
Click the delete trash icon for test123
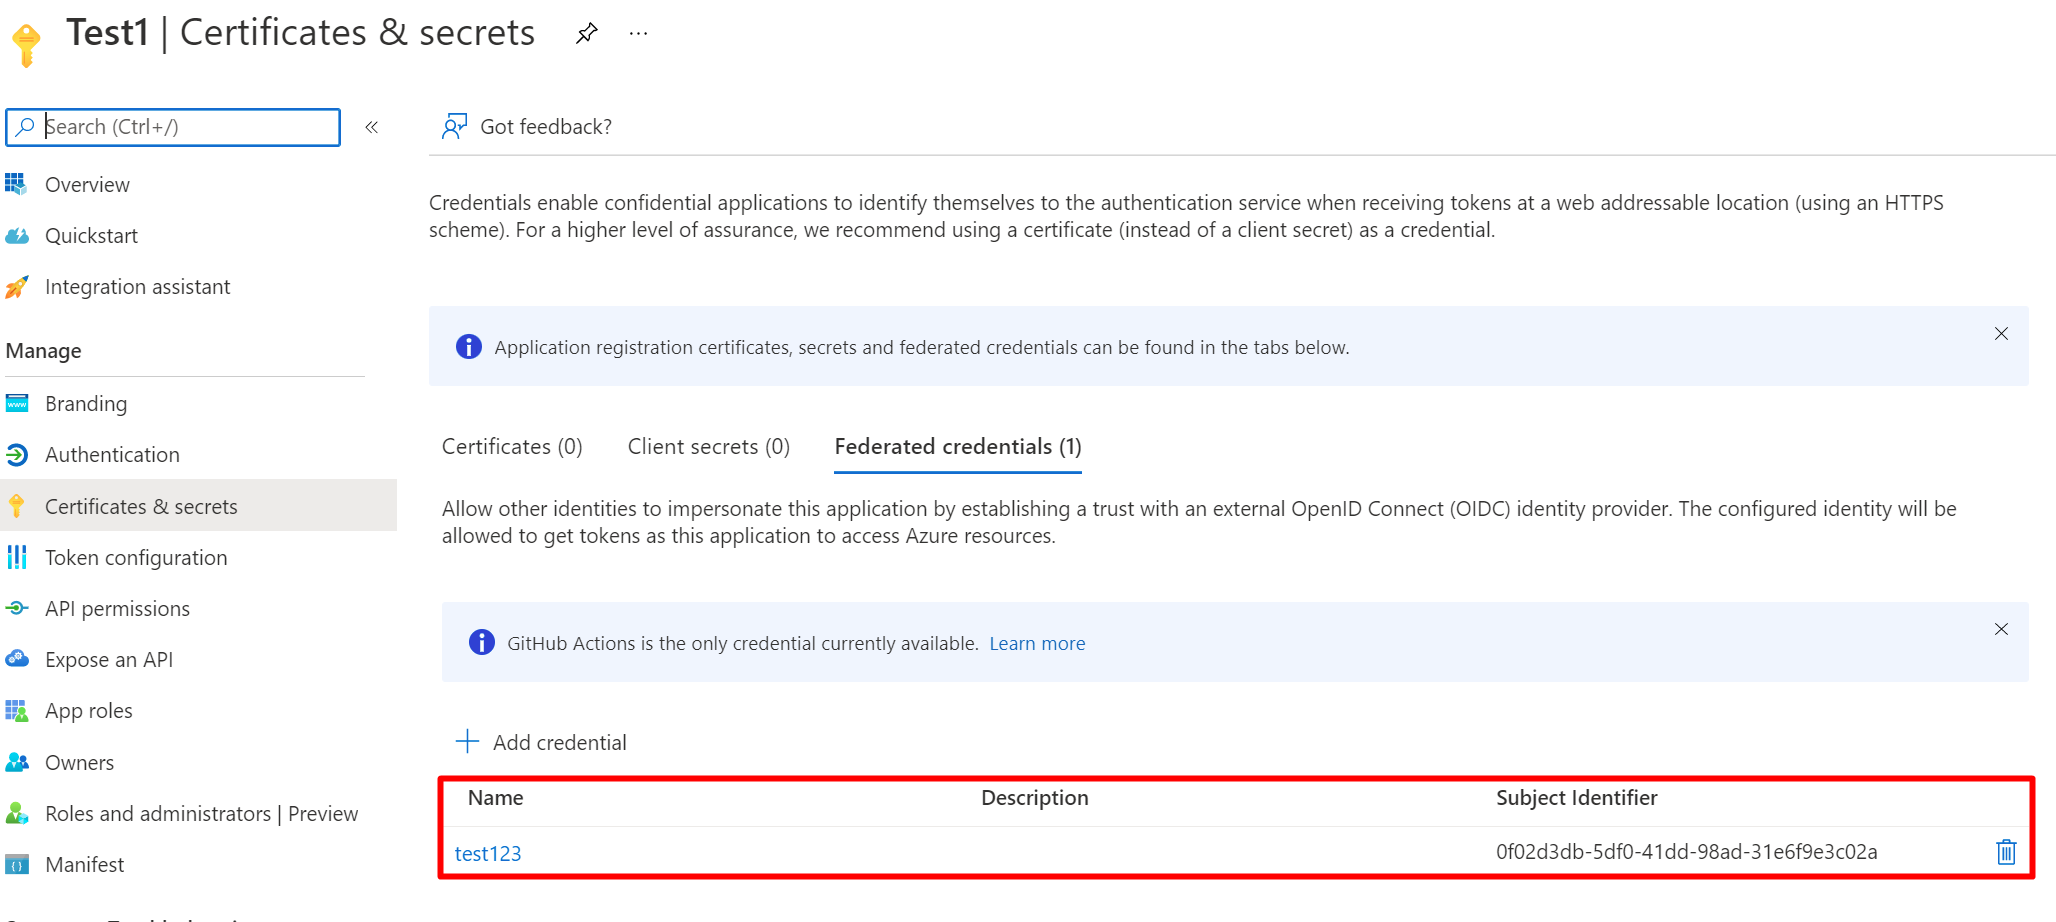point(2005,852)
